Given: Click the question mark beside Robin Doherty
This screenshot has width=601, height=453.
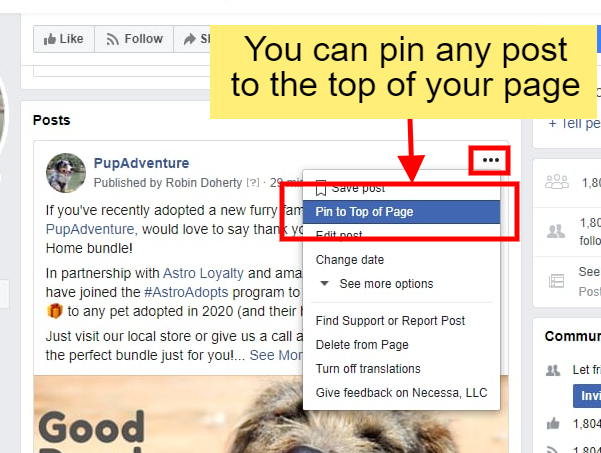Looking at the screenshot, I should [x=253, y=183].
